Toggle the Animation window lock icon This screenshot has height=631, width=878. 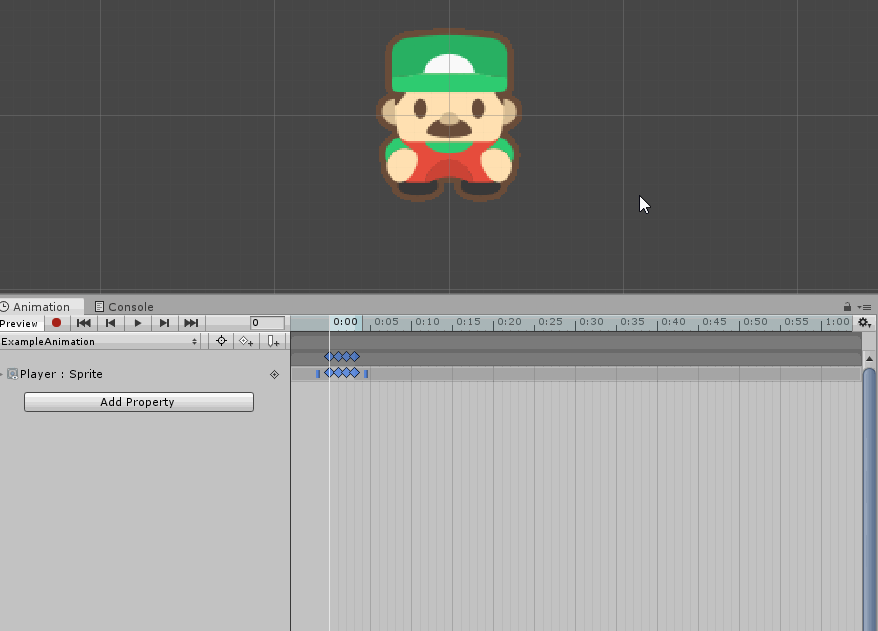847,307
